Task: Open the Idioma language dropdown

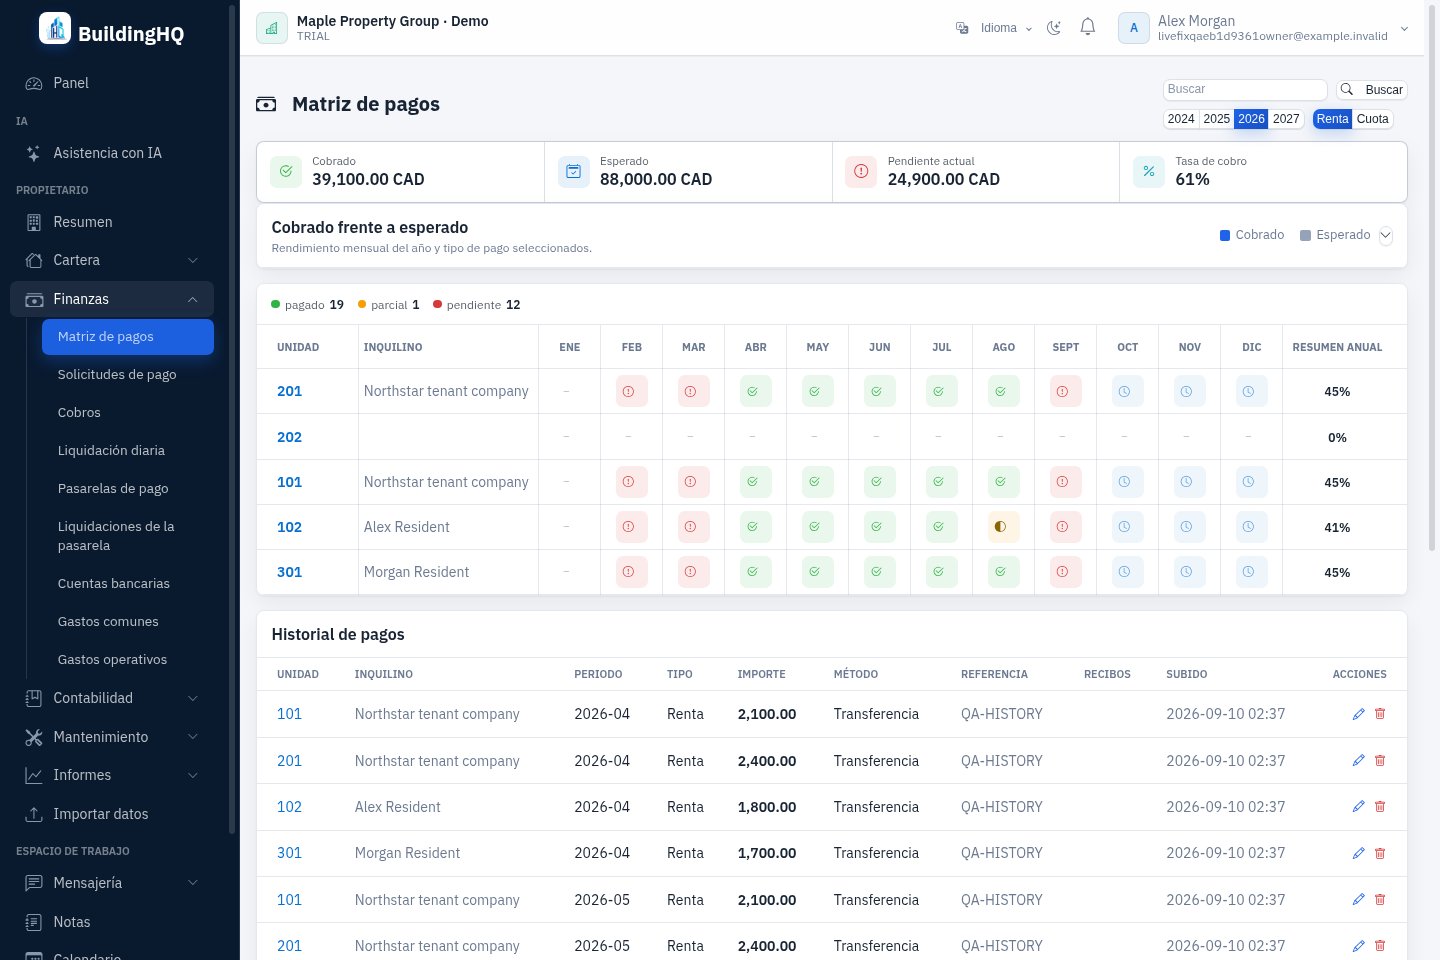Action: click(x=994, y=28)
